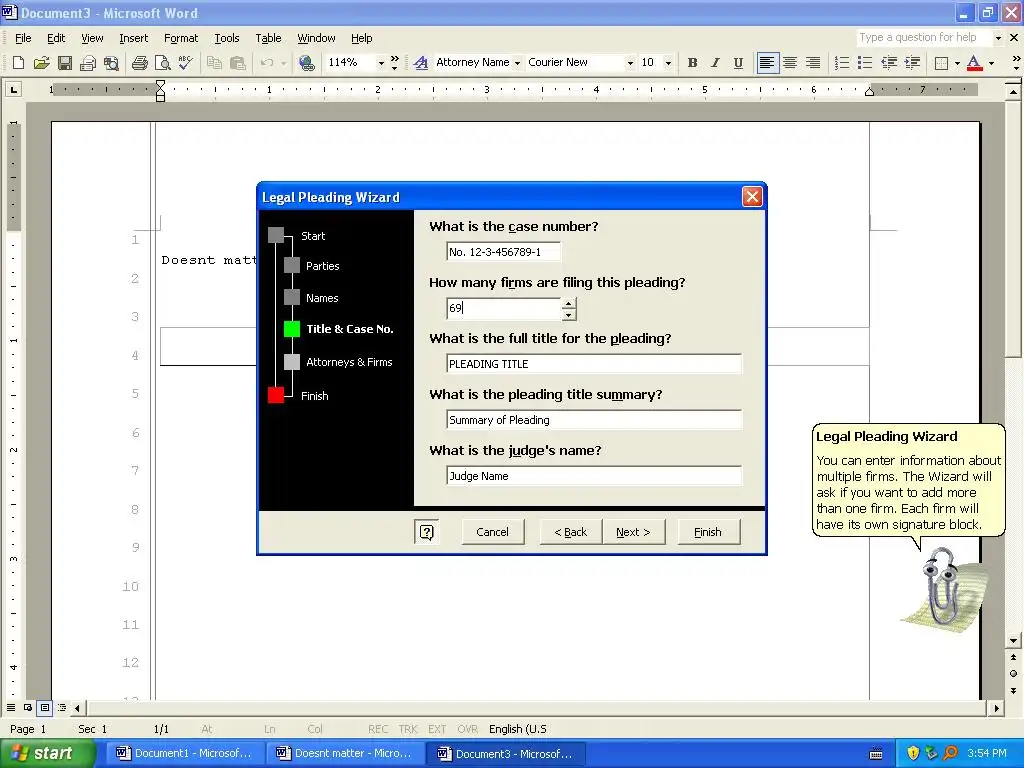Viewport: 1024px width, 768px height.
Task: Toggle Center paragraph alignment
Action: tap(790, 63)
